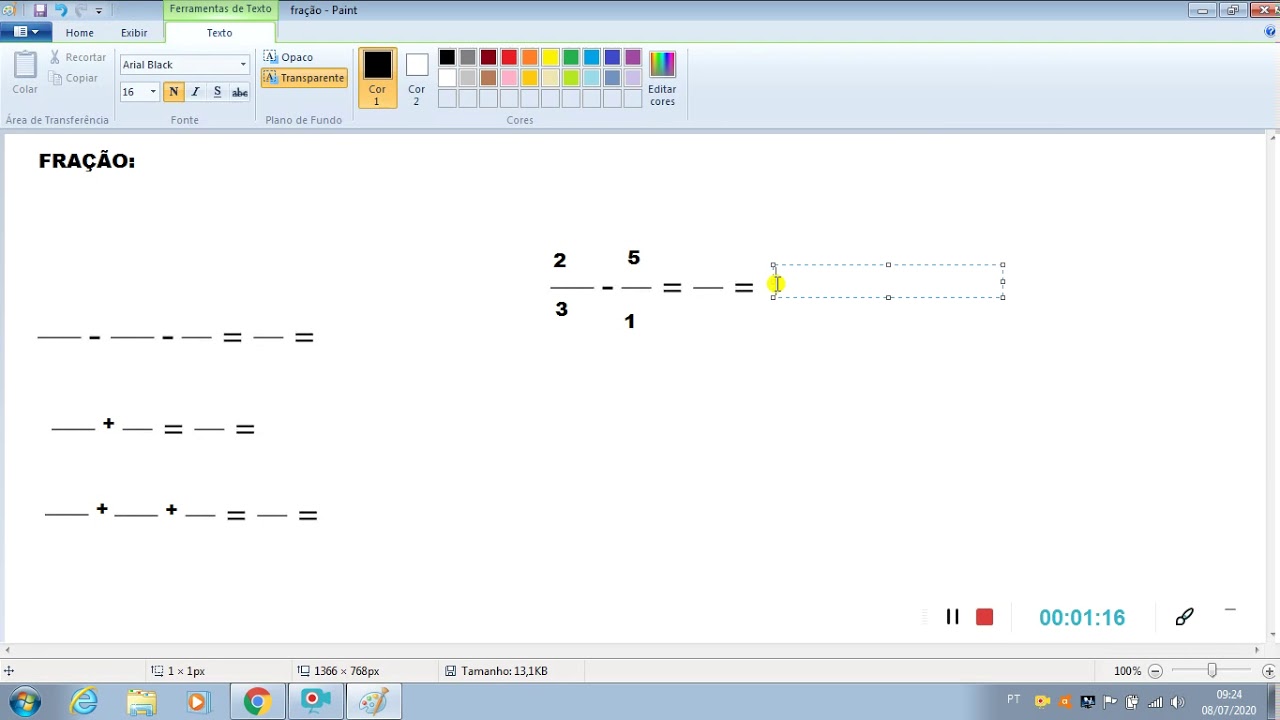
Task: Open the Paint file menu button
Action: [x=26, y=32]
